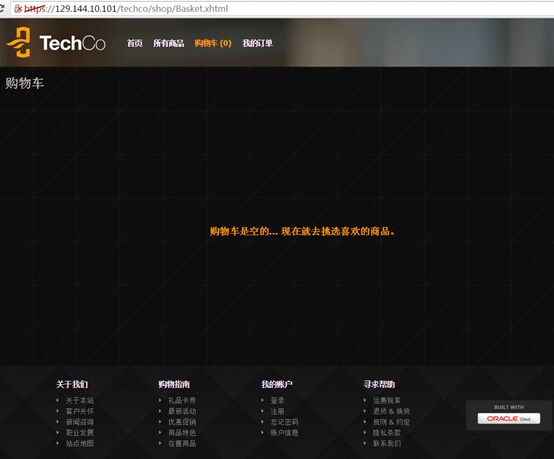Click the 联系我们 contact us link

click(x=387, y=443)
